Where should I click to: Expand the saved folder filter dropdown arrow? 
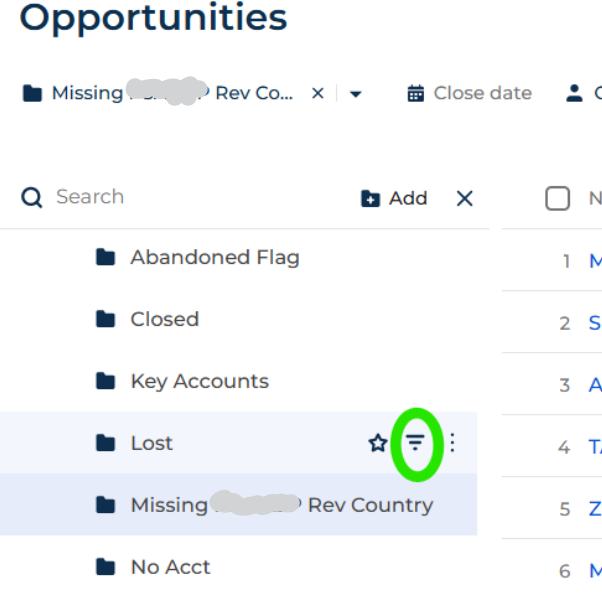[356, 94]
